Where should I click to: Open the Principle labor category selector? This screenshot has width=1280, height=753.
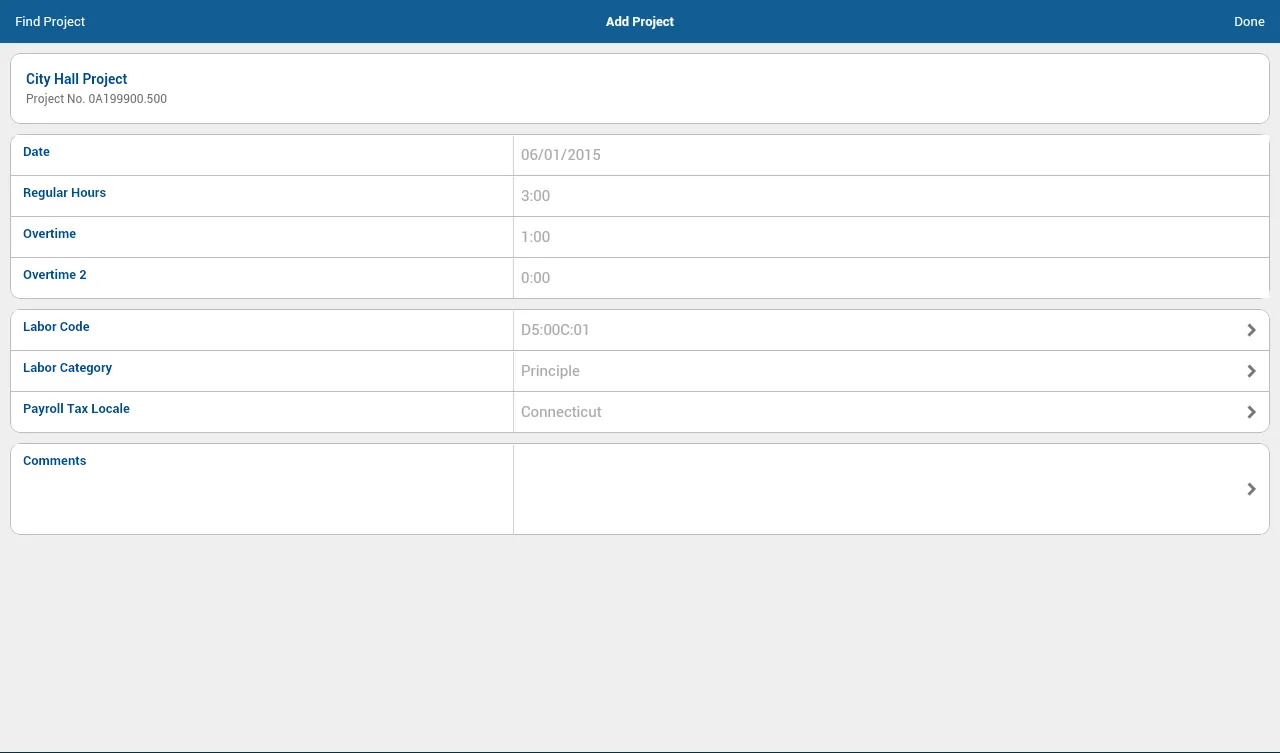[x=550, y=371]
